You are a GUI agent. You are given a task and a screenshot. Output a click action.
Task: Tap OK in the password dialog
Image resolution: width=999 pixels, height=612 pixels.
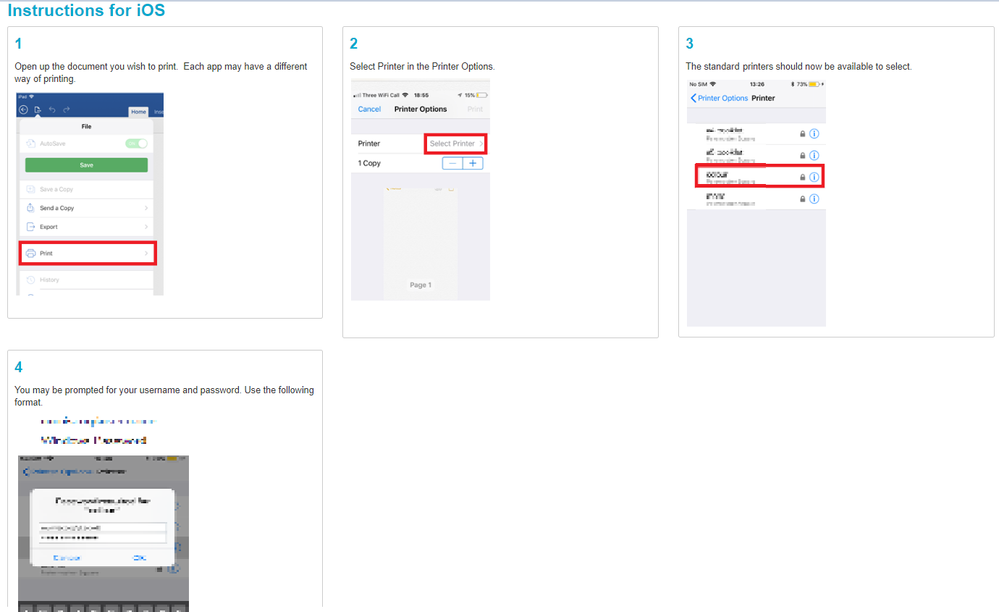coord(139,558)
